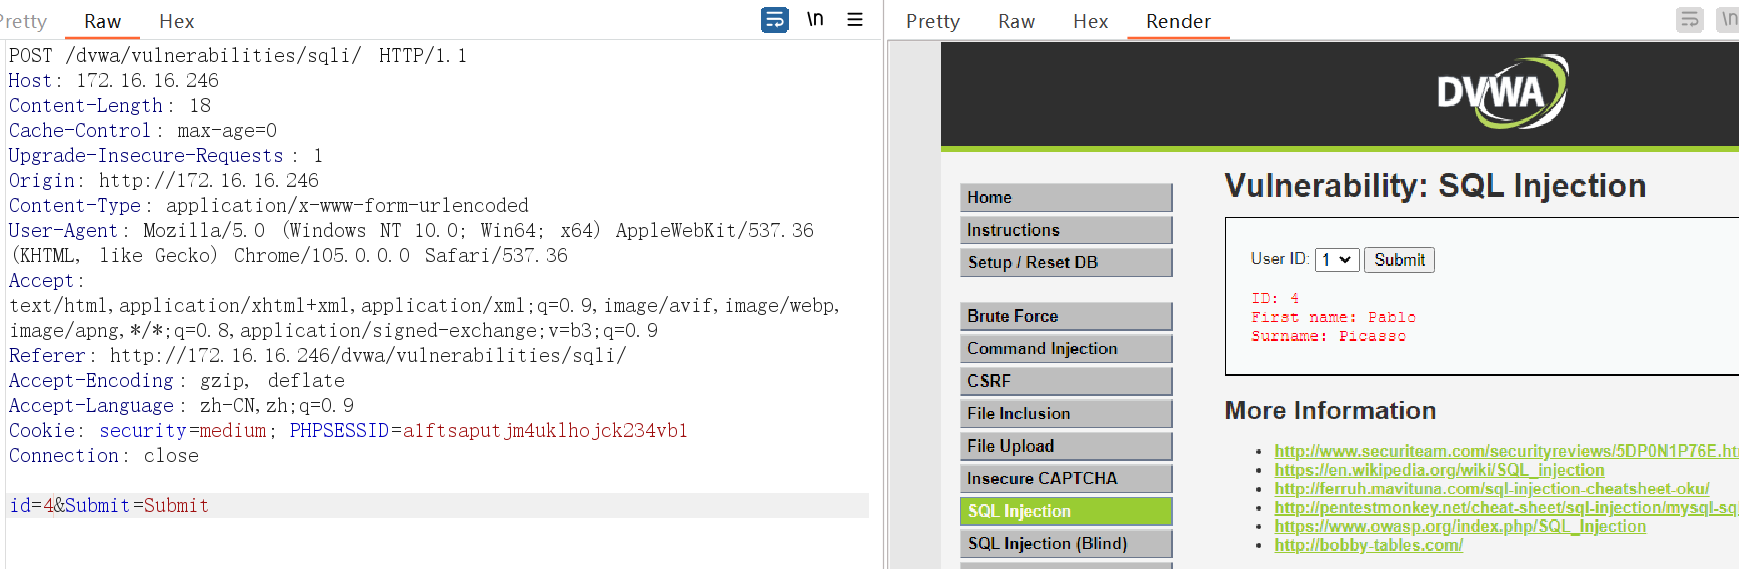This screenshot has height=569, width=1739.
Task: Click the DVWA logo
Action: click(1503, 91)
